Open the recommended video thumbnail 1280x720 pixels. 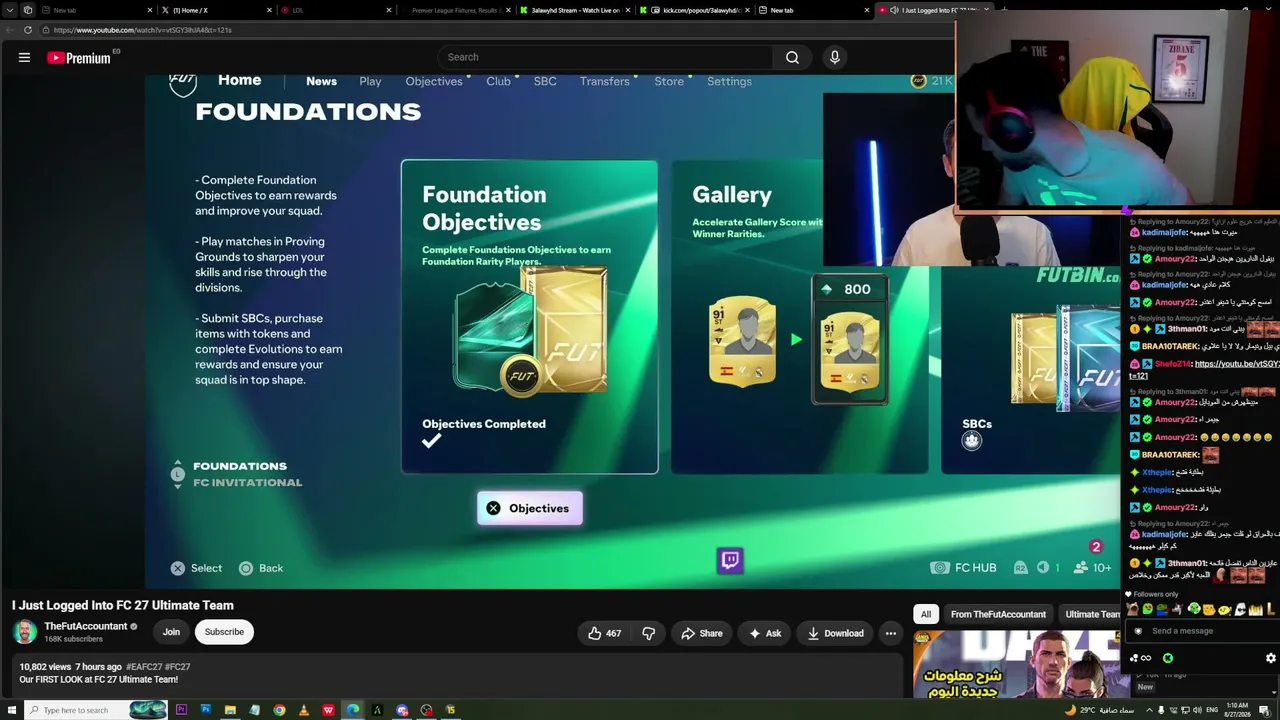(x=1016, y=665)
